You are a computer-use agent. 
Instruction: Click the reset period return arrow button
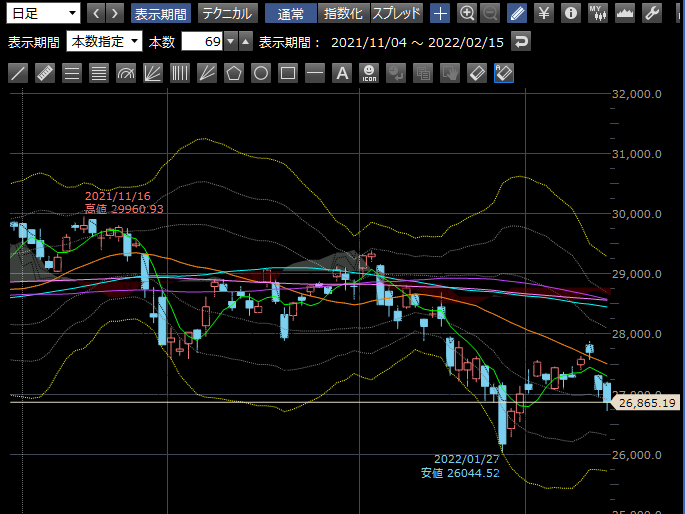[x=520, y=42]
